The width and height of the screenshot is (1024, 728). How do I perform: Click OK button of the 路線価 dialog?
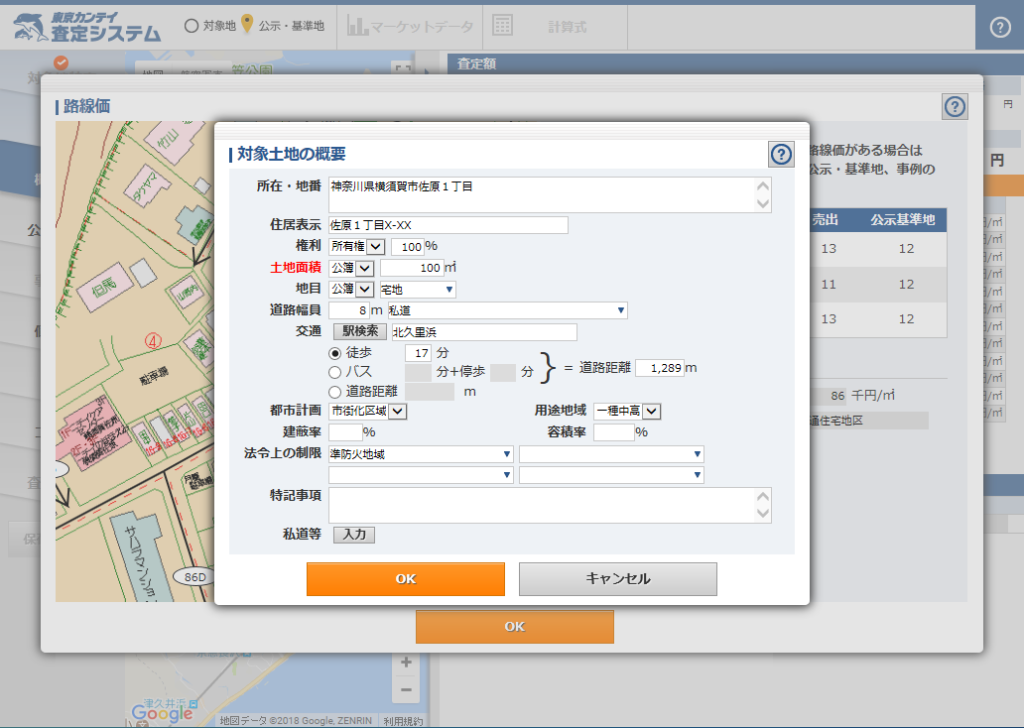pyautogui.click(x=515, y=627)
